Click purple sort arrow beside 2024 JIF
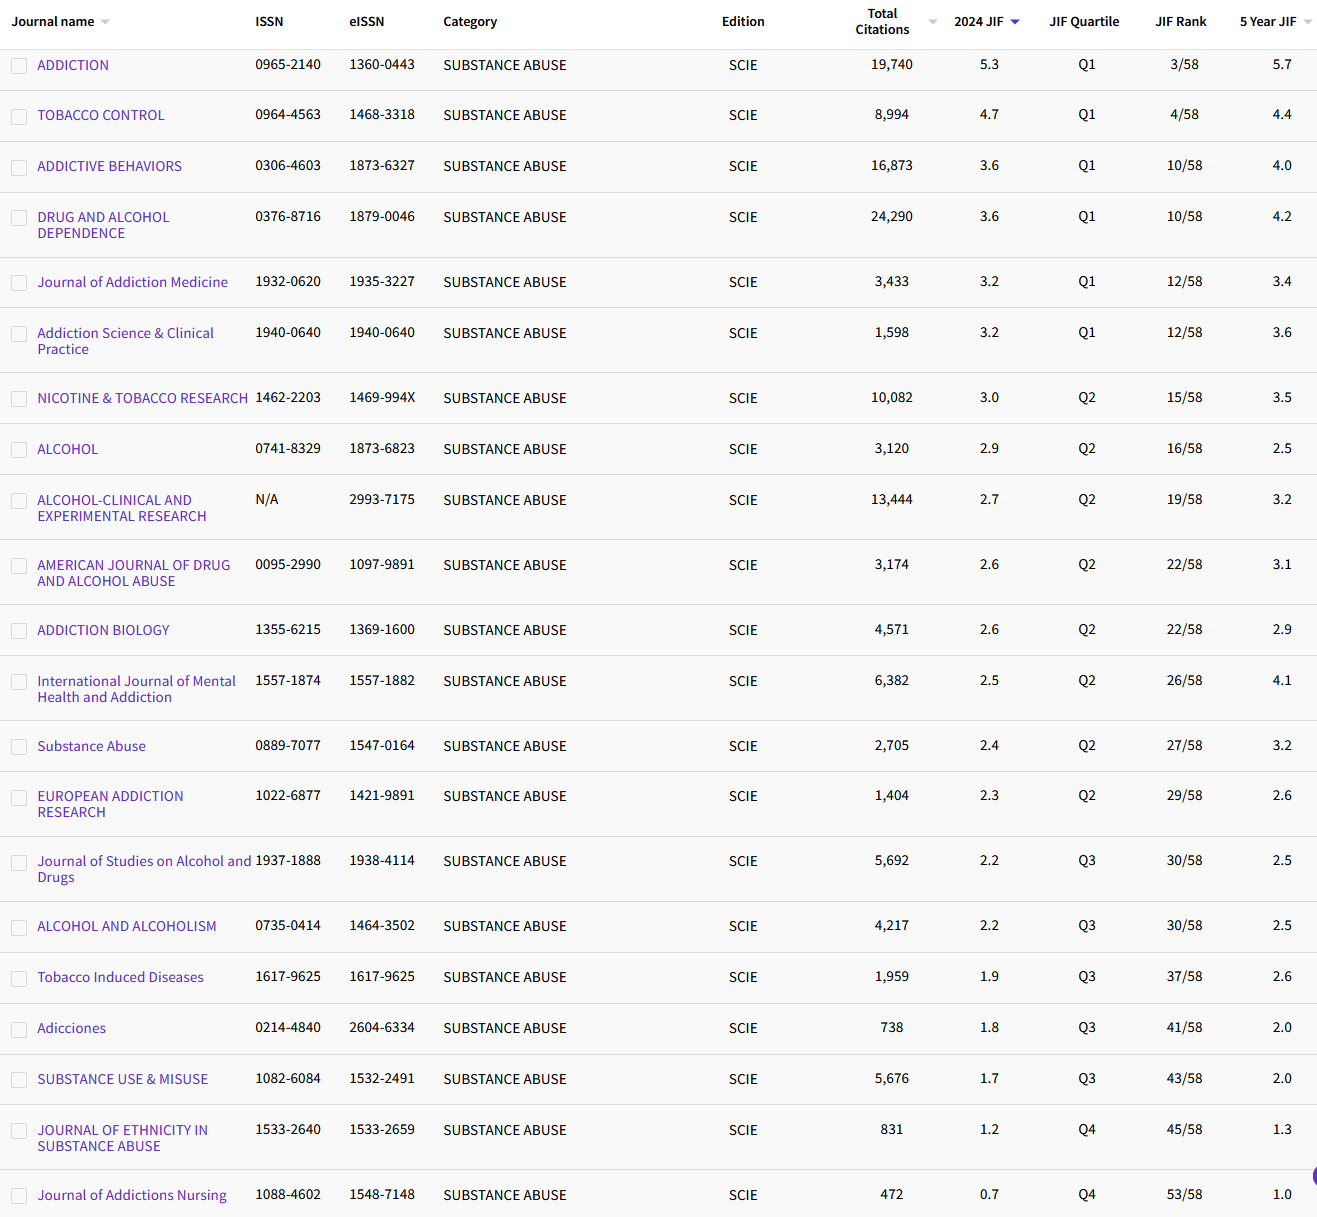Viewport: 1317px width, 1217px height. 1015,22
